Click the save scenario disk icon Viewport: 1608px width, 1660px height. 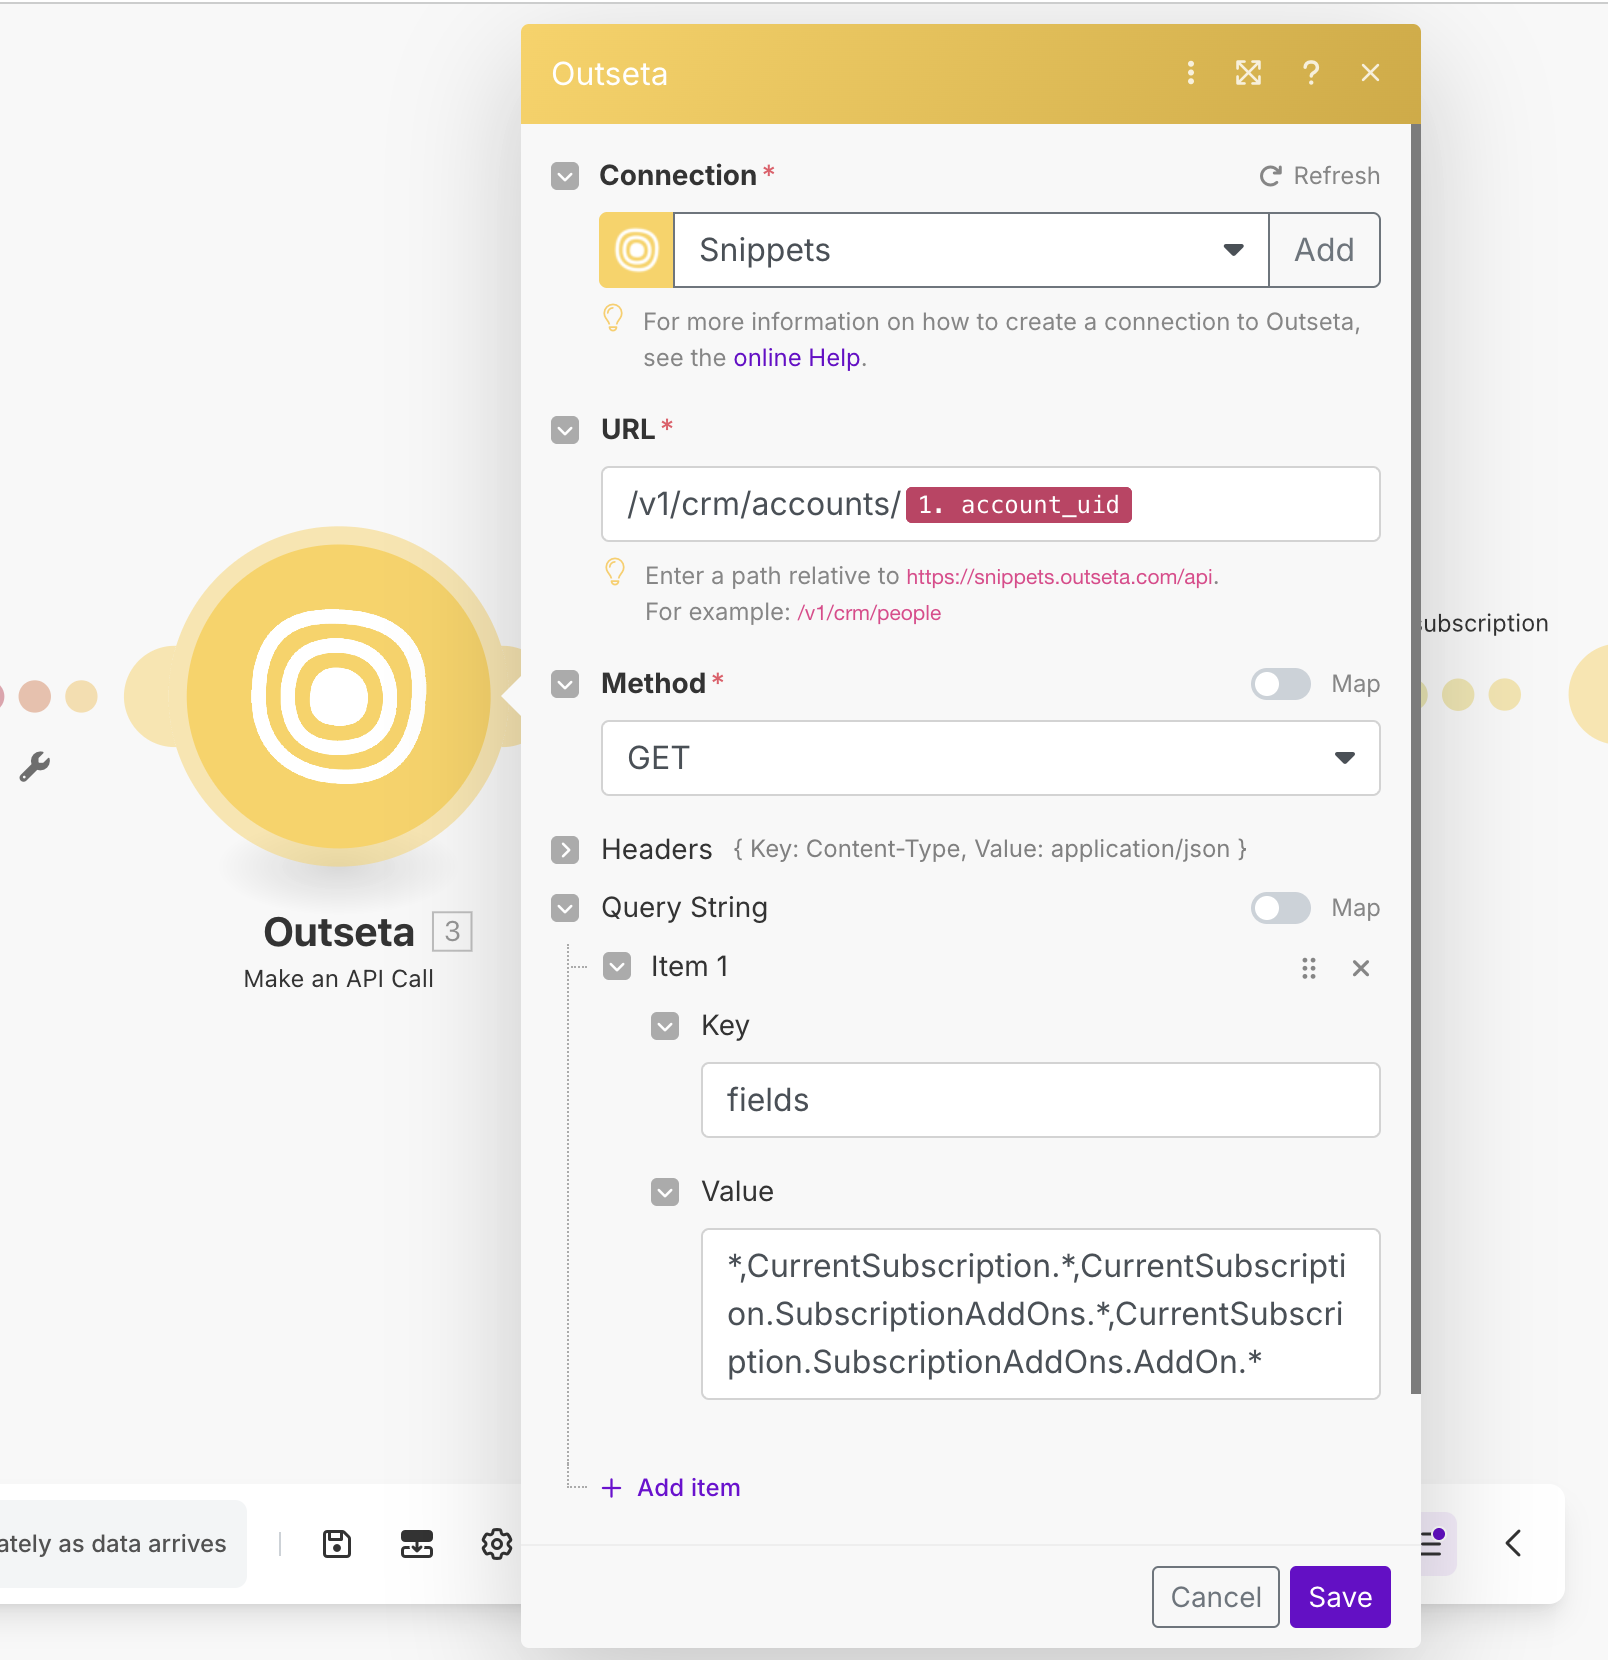coord(337,1544)
